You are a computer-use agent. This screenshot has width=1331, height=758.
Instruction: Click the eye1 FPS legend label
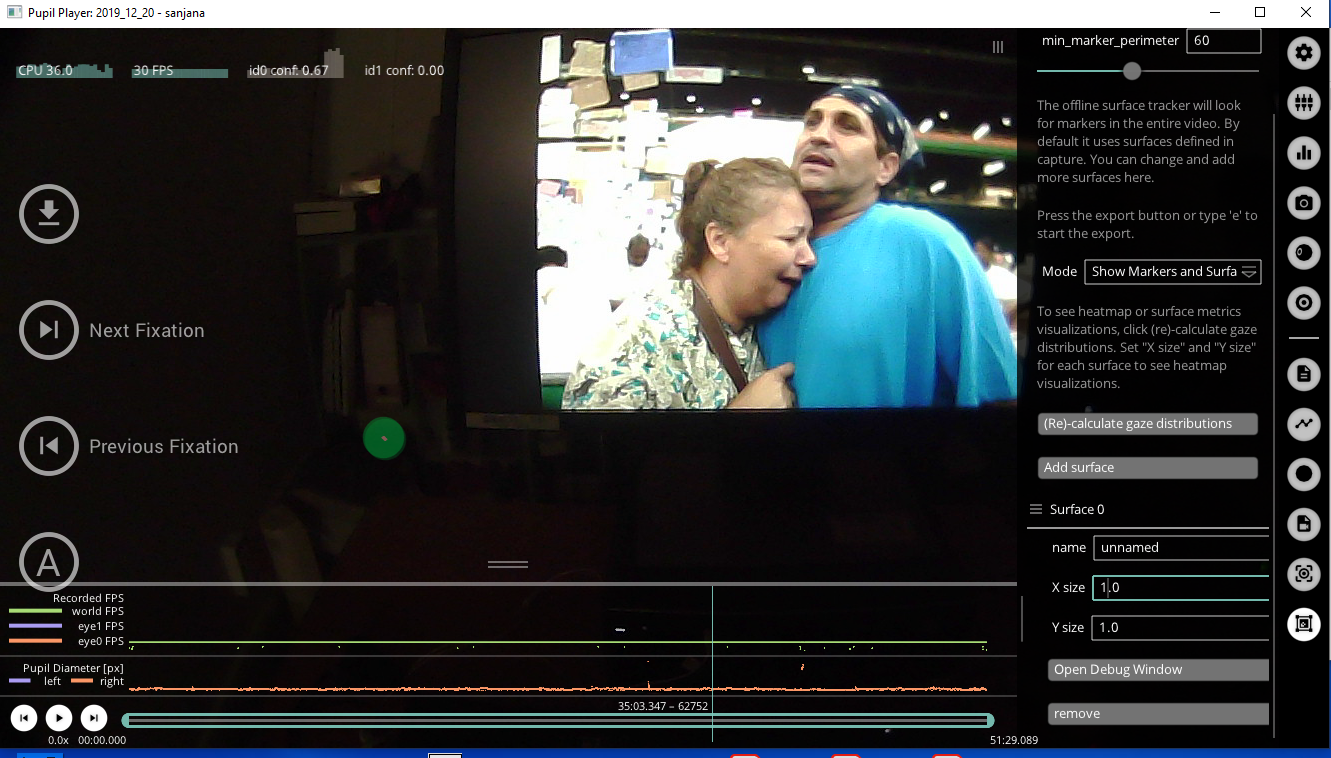[x=101, y=626]
